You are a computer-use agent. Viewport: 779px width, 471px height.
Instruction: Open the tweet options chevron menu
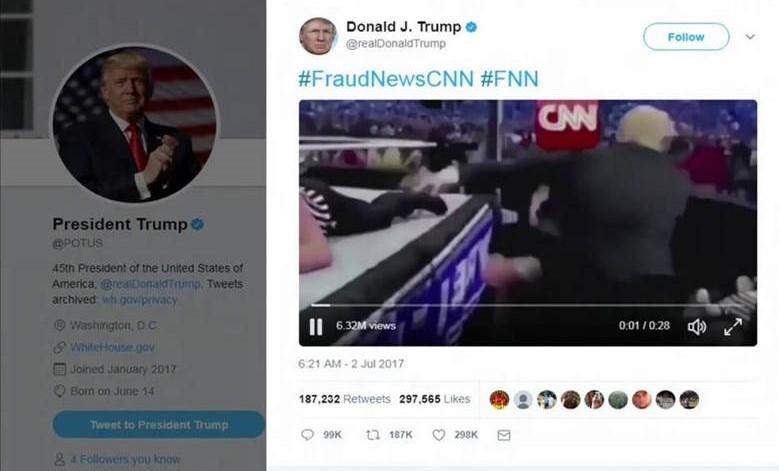pyautogui.click(x=750, y=37)
